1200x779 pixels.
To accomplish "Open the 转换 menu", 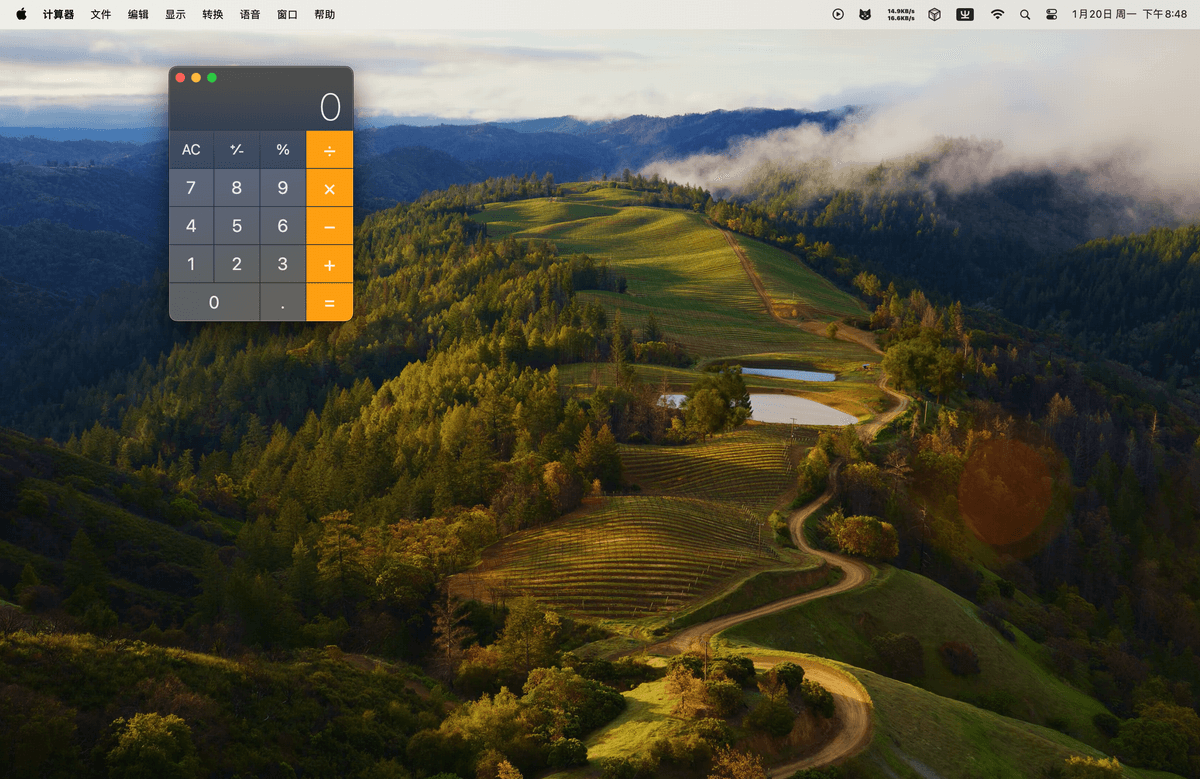I will (213, 15).
